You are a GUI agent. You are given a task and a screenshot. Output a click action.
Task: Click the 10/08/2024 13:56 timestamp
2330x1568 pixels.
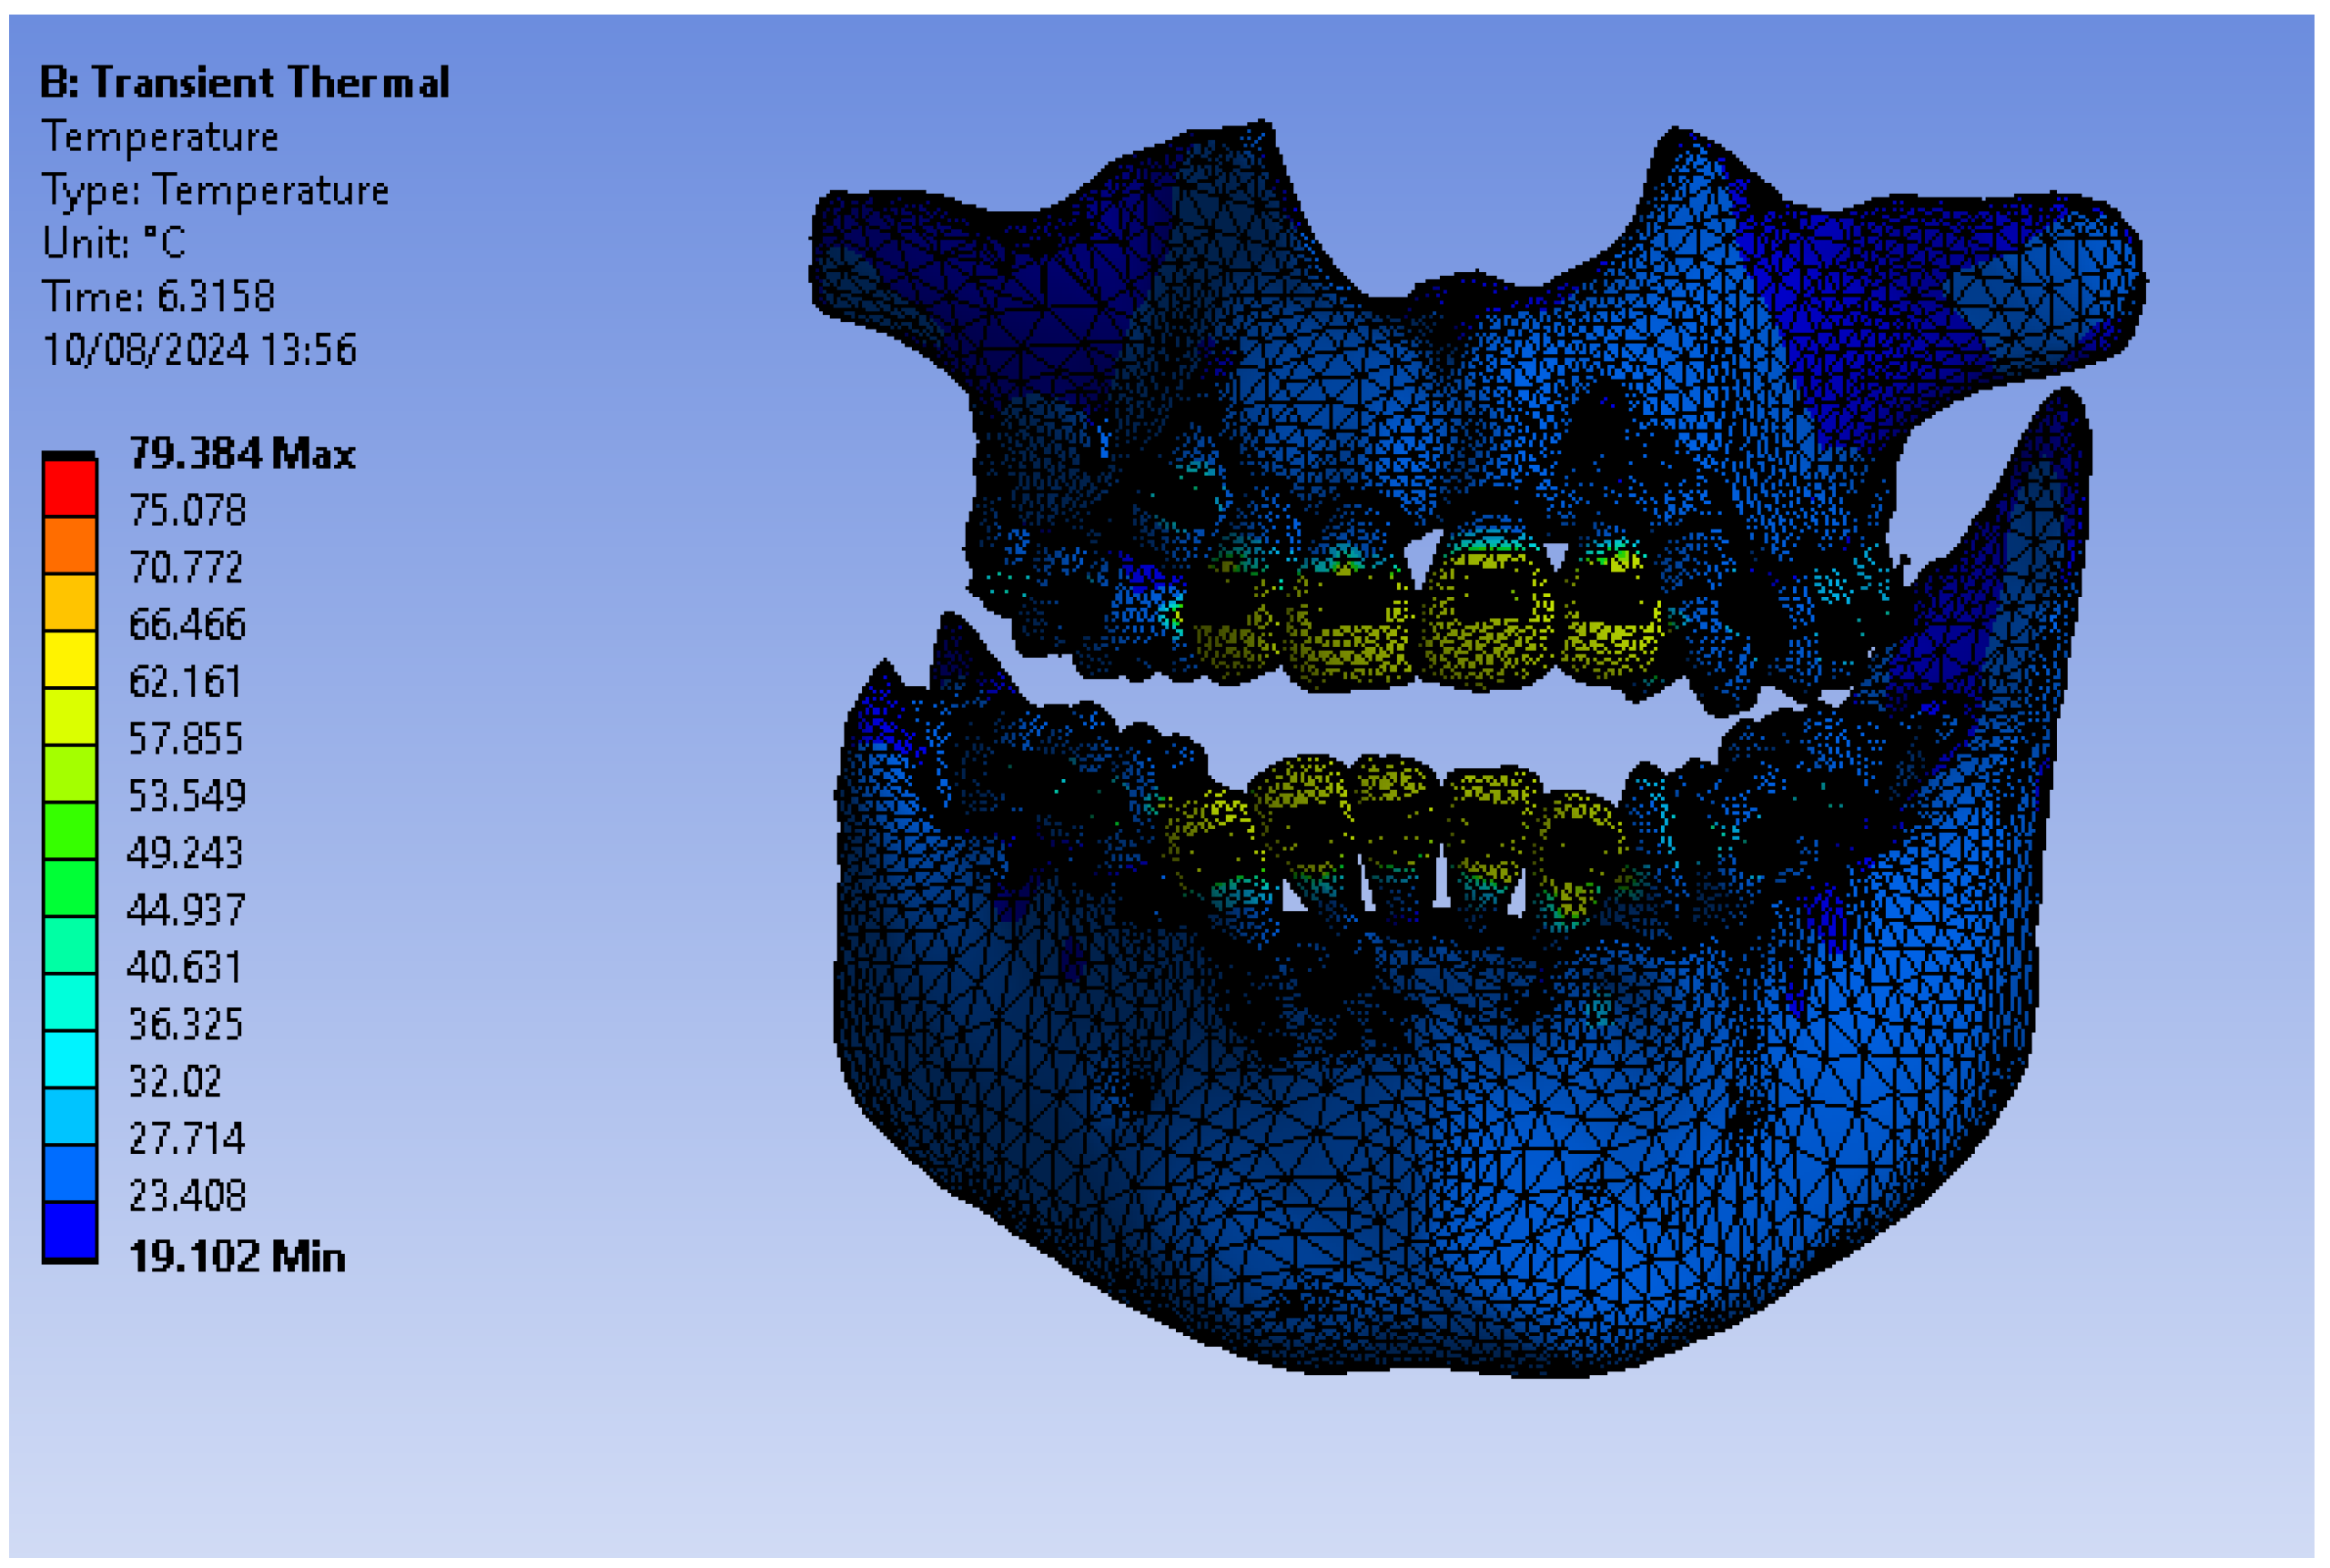coord(198,350)
